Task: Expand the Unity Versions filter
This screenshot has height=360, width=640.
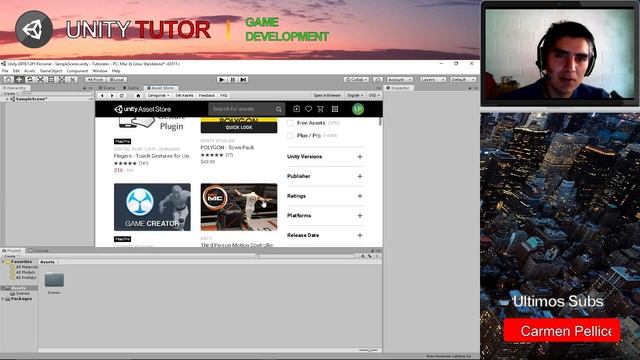Action: click(x=360, y=157)
